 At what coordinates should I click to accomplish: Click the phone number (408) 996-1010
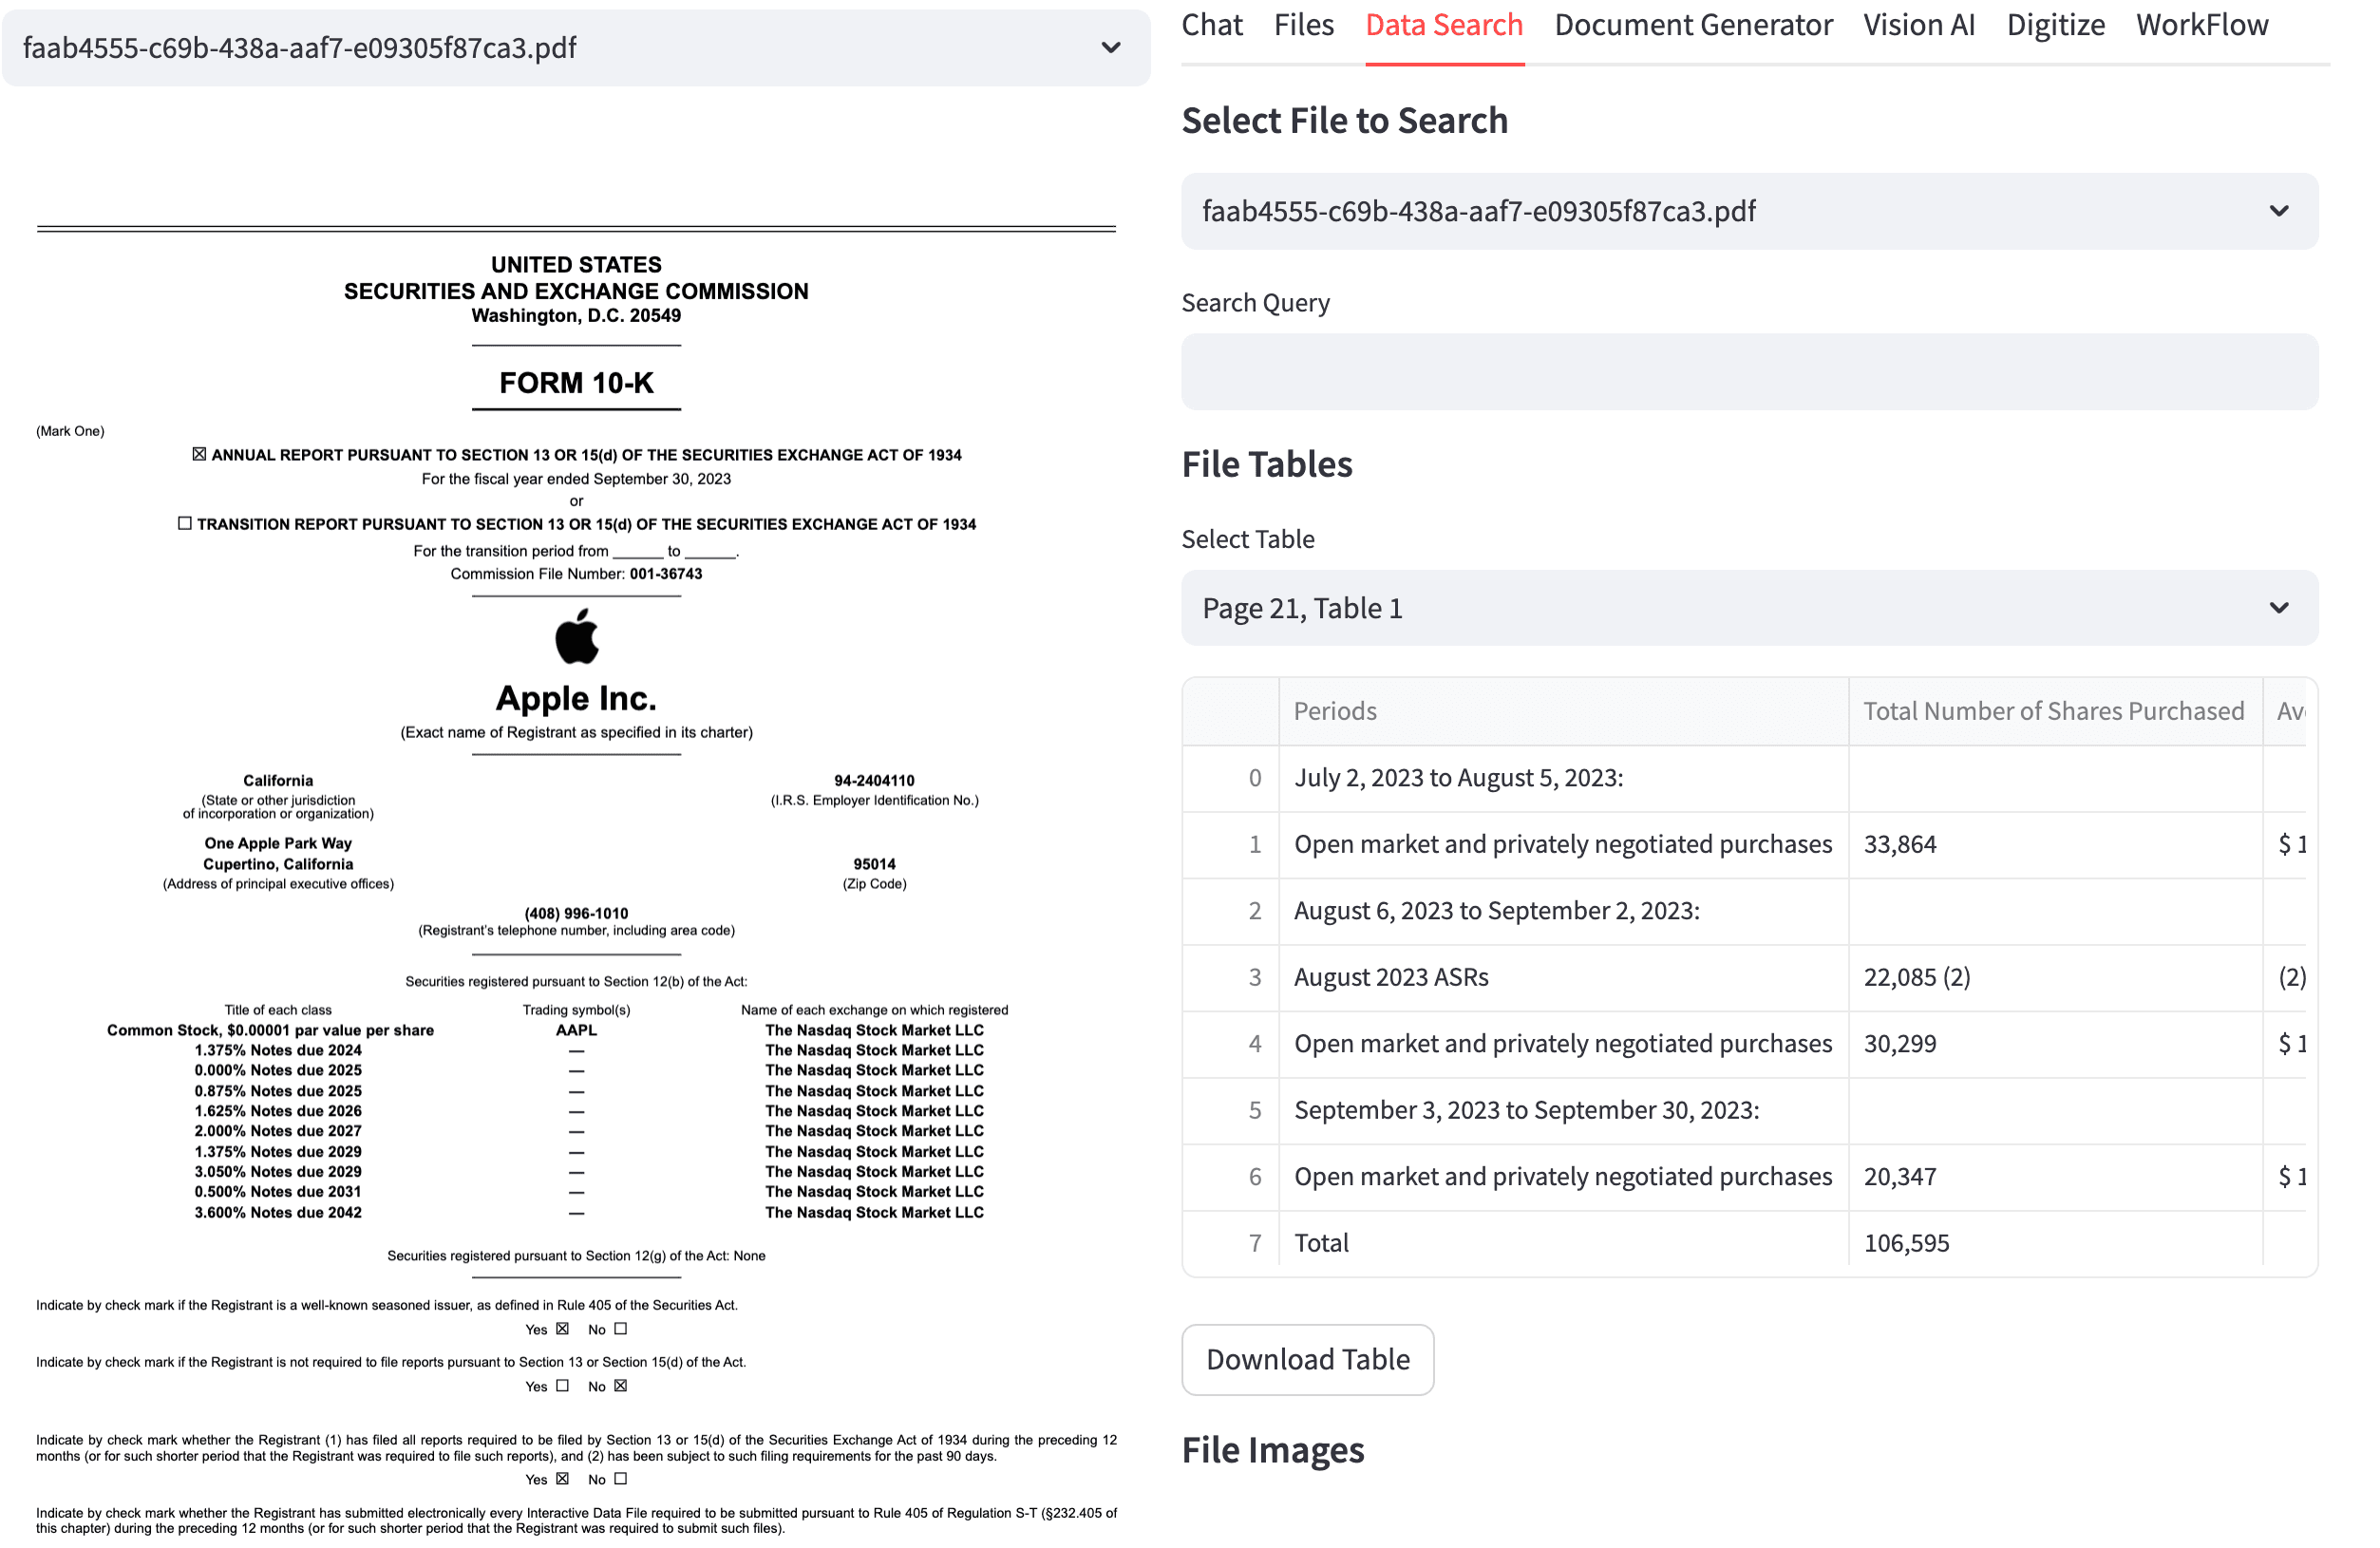576,913
